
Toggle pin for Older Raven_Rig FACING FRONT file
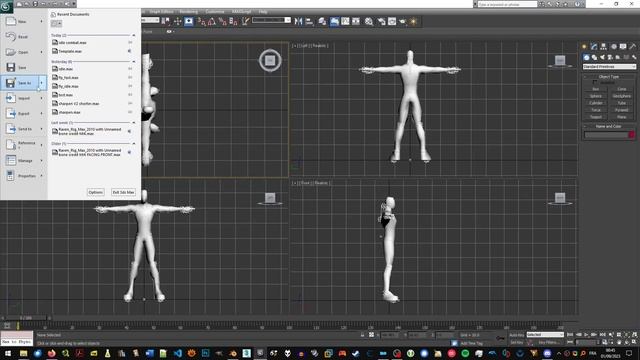pos(130,152)
